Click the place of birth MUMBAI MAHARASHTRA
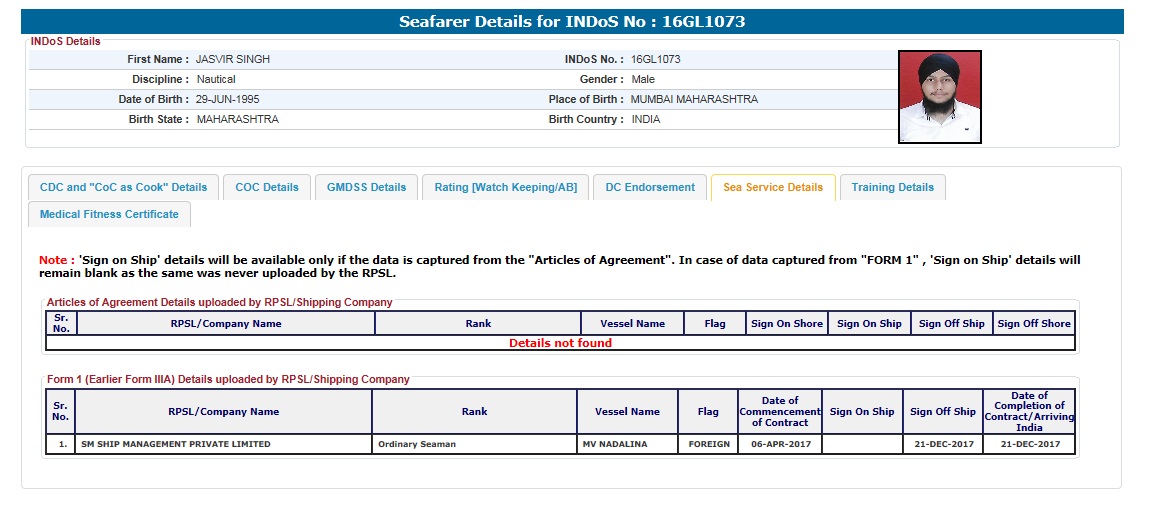The height and width of the screenshot is (509, 1174). pos(694,99)
